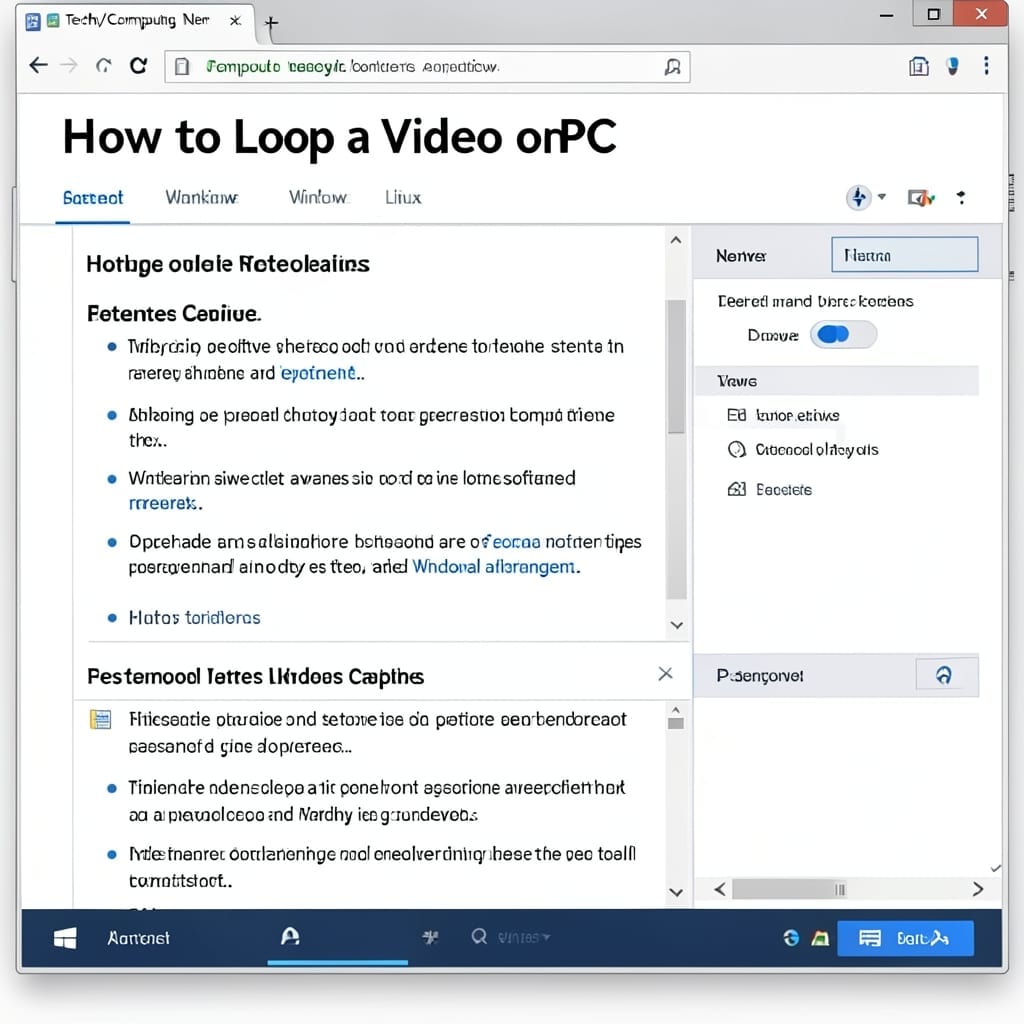
Task: Click the taskbar star-shaped icon
Action: pyautogui.click(x=430, y=938)
